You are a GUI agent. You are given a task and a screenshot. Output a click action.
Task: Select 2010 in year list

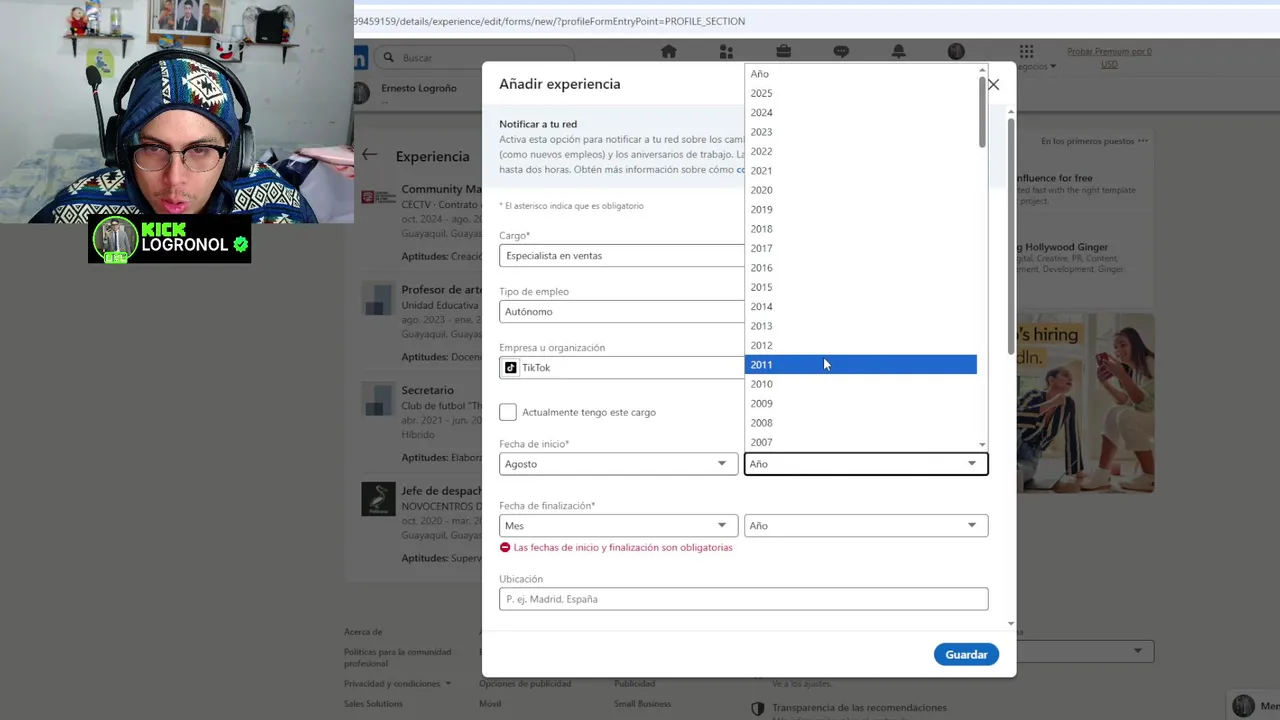861,384
